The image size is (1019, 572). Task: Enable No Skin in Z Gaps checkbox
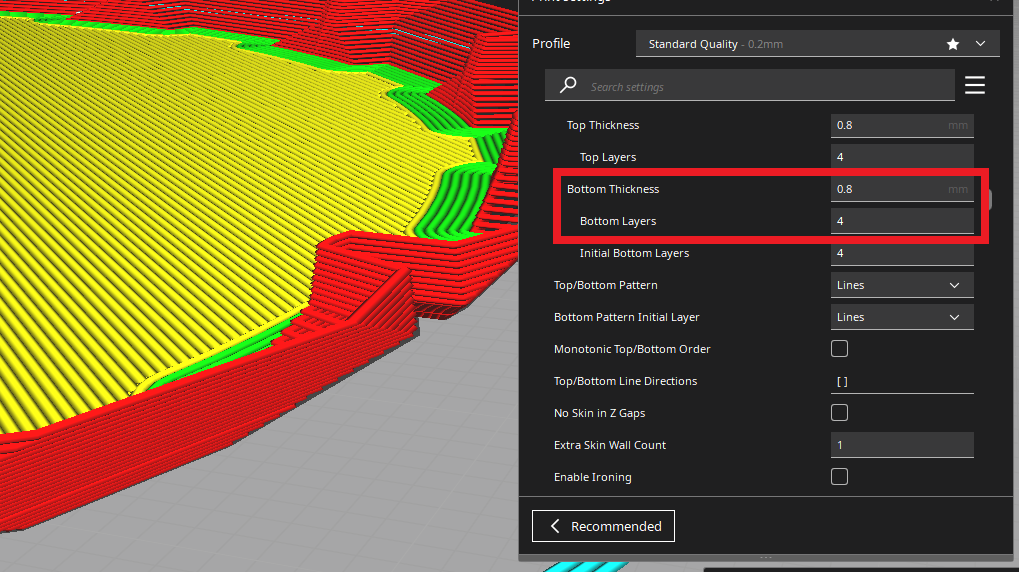[839, 413]
